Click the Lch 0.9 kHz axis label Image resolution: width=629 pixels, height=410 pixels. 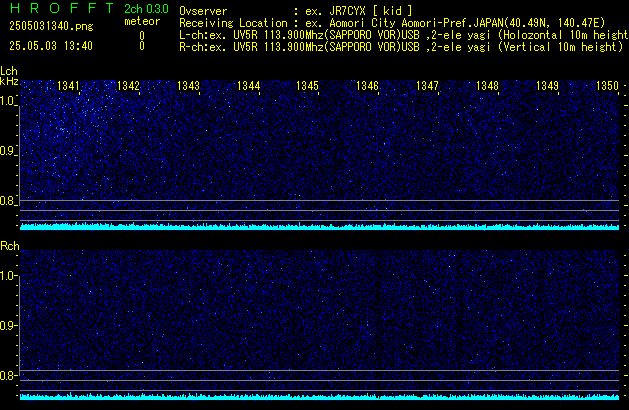click(8, 151)
